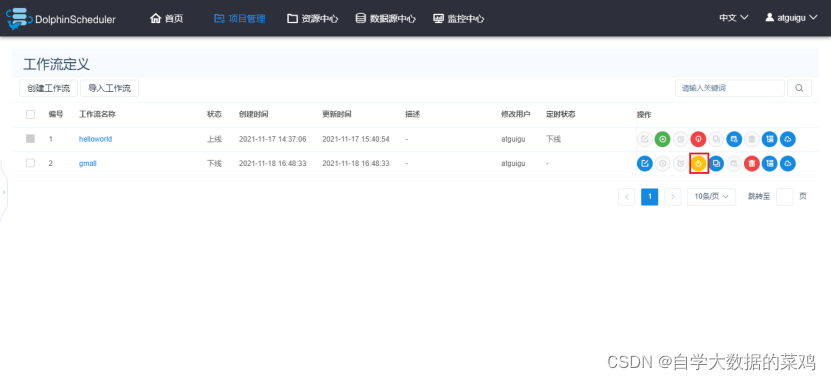Image resolution: width=831 pixels, height=380 pixels.
Task: Open the 中文 language dropdown
Action: (x=733, y=17)
